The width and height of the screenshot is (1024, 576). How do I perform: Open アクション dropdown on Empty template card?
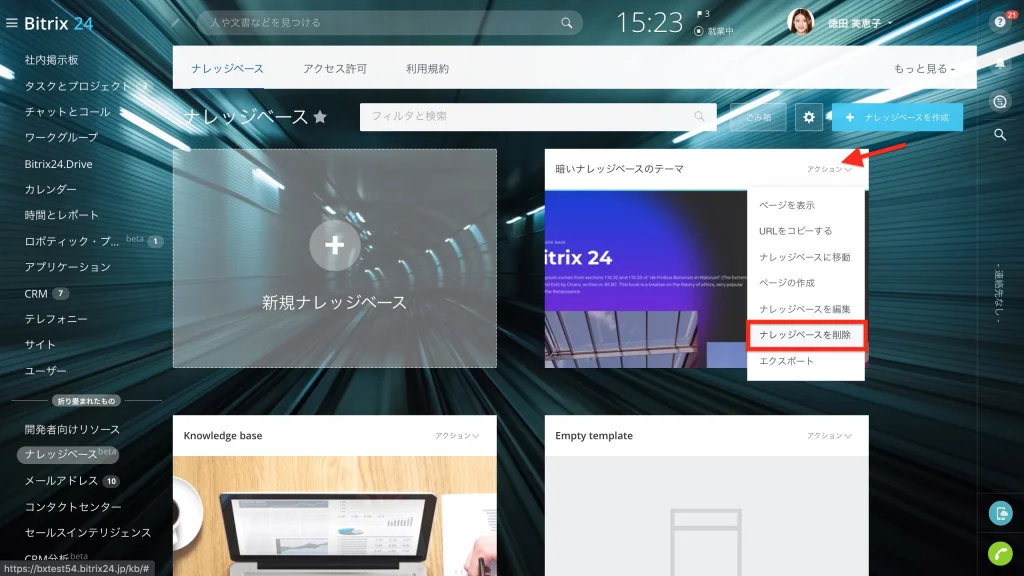pos(829,436)
